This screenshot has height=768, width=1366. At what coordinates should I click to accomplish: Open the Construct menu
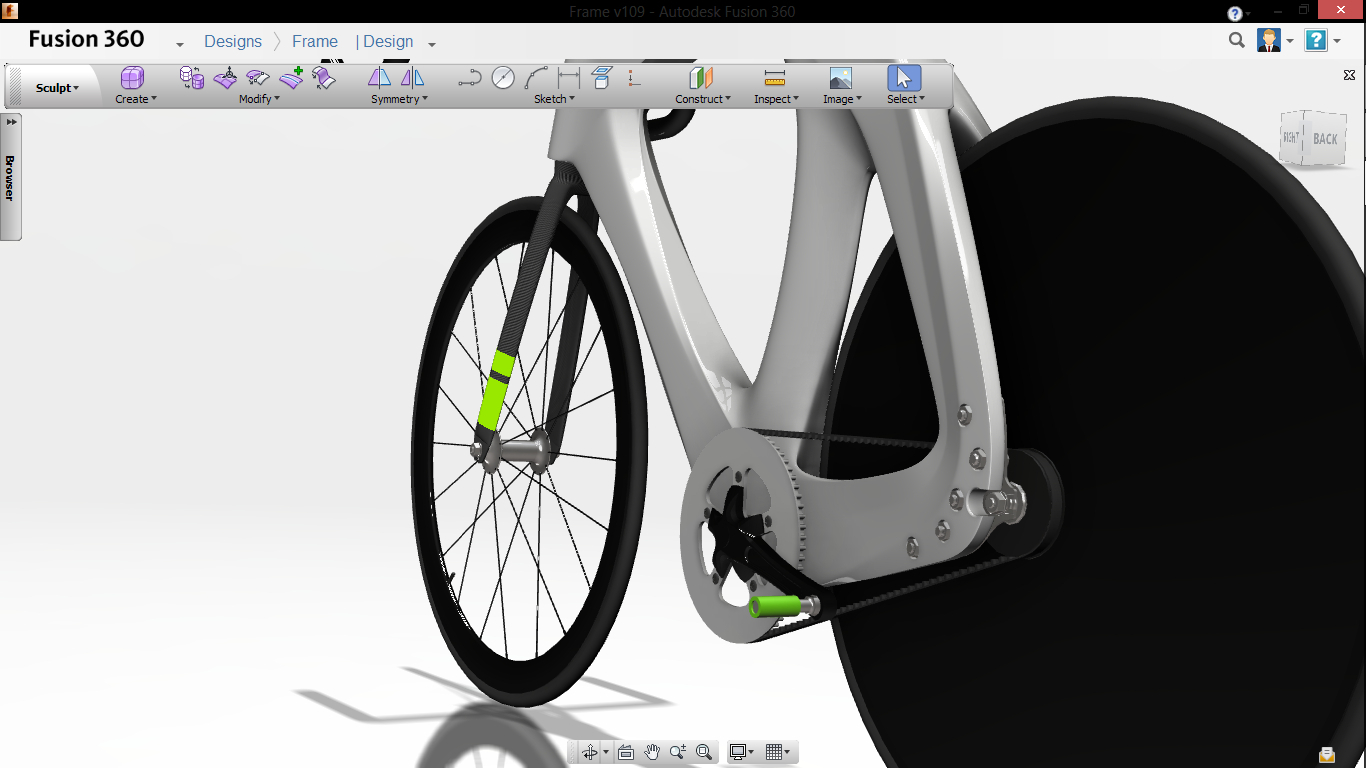coord(702,99)
